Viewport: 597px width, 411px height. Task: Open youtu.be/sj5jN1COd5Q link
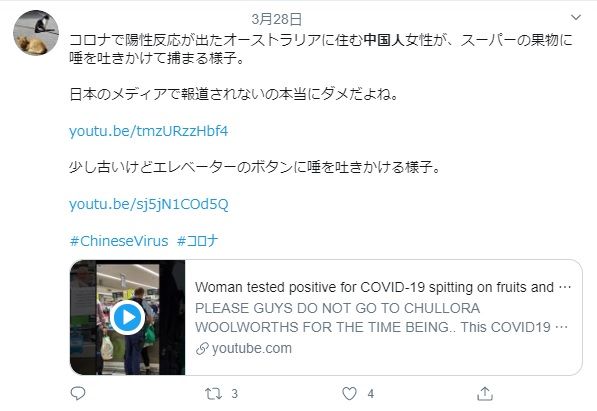148,205
